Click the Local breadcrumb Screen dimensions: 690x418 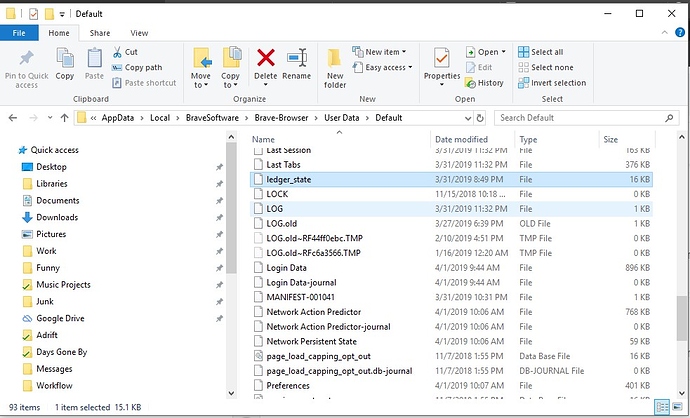(160, 118)
